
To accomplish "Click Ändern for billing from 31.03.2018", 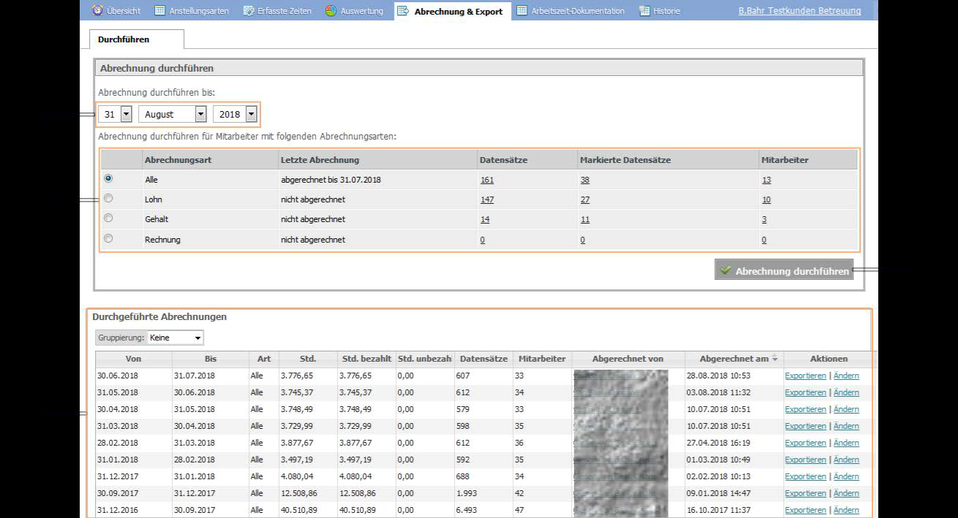I will coord(846,426).
